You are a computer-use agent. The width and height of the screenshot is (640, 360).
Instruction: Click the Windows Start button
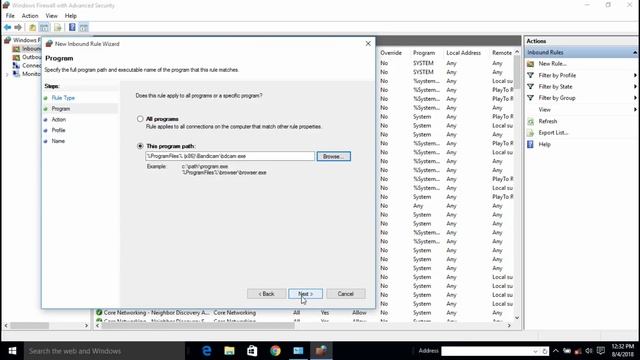[12, 351]
